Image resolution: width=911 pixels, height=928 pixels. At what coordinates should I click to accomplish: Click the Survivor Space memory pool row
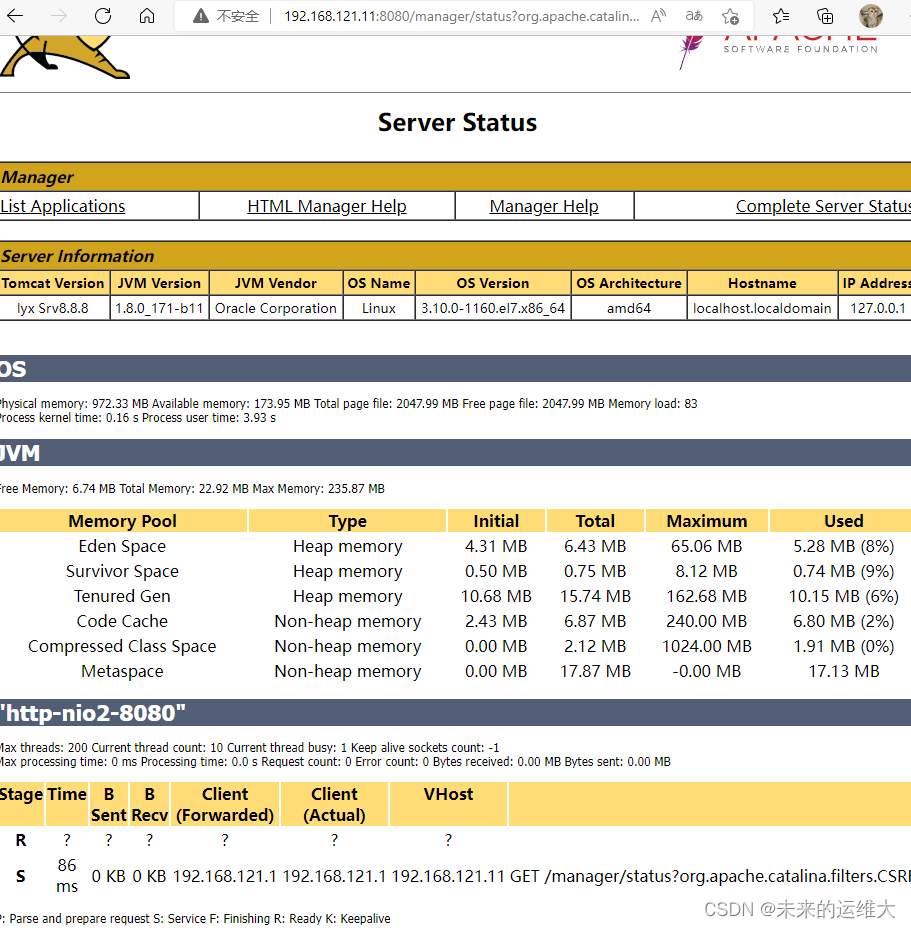pos(455,571)
